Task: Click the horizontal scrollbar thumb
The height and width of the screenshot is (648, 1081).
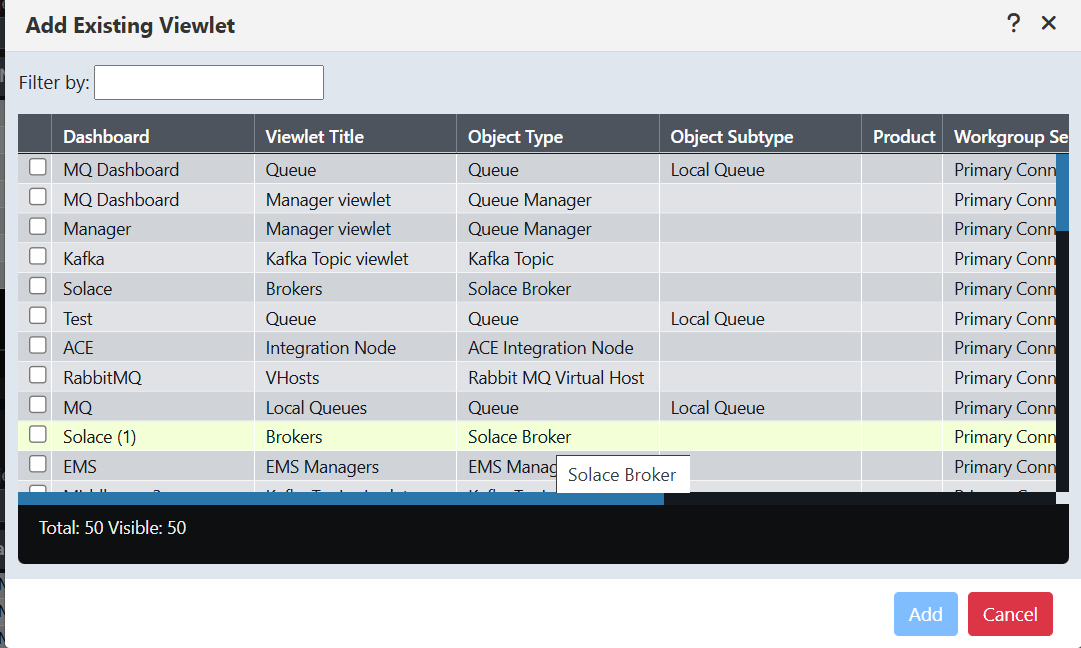Action: (x=341, y=498)
